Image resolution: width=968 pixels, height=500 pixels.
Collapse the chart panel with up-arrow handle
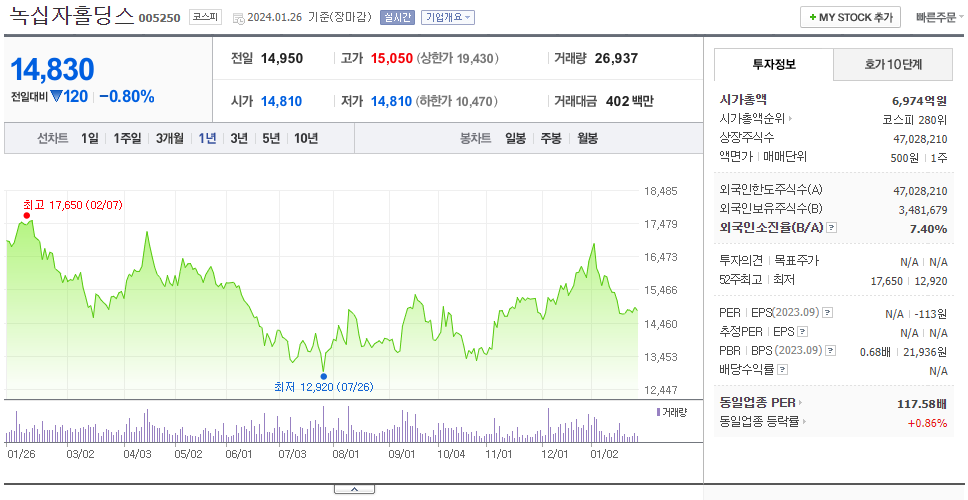354,490
